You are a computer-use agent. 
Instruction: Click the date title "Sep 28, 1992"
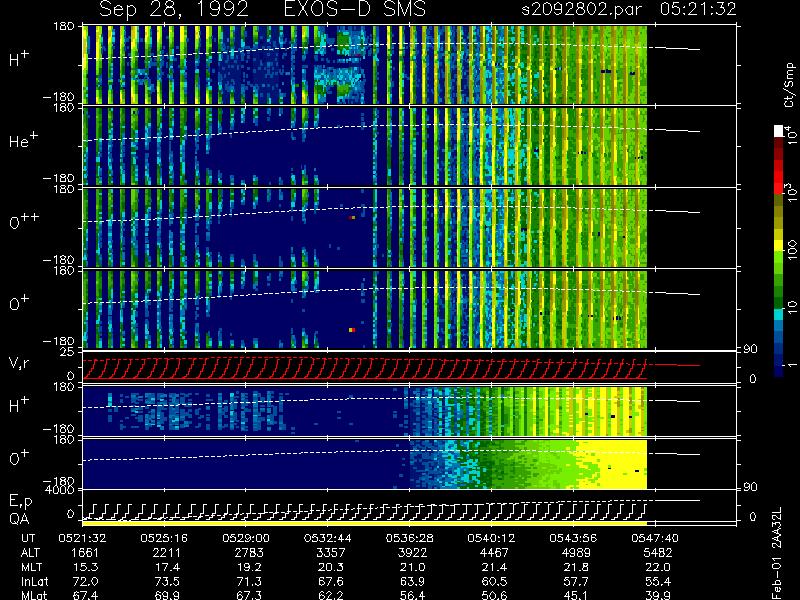click(x=173, y=9)
